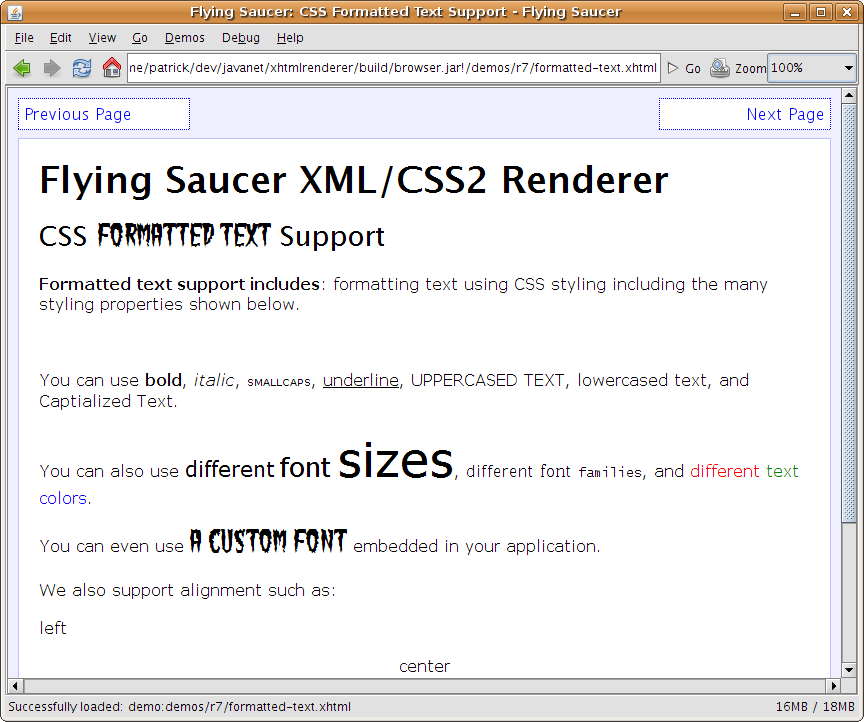Image resolution: width=864 pixels, height=722 pixels.
Task: Click the status bar 'Successfully loaded' message
Action: (x=179, y=707)
